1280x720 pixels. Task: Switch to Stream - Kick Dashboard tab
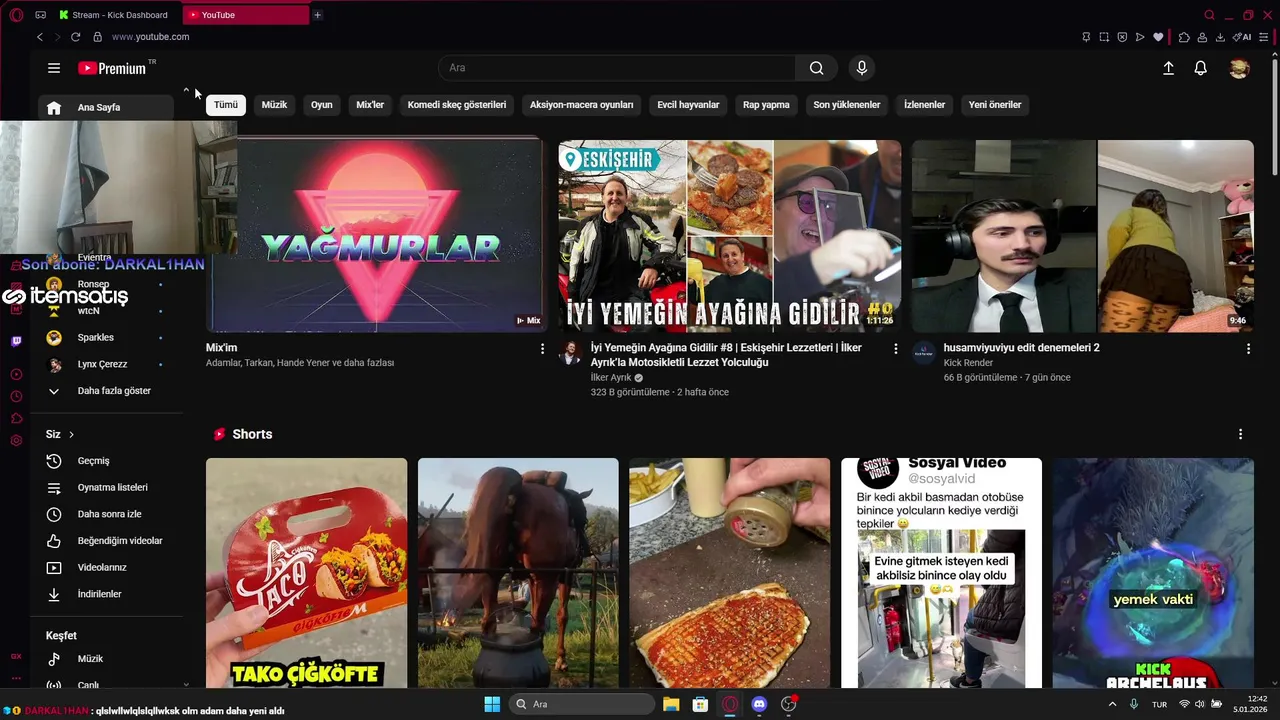114,15
